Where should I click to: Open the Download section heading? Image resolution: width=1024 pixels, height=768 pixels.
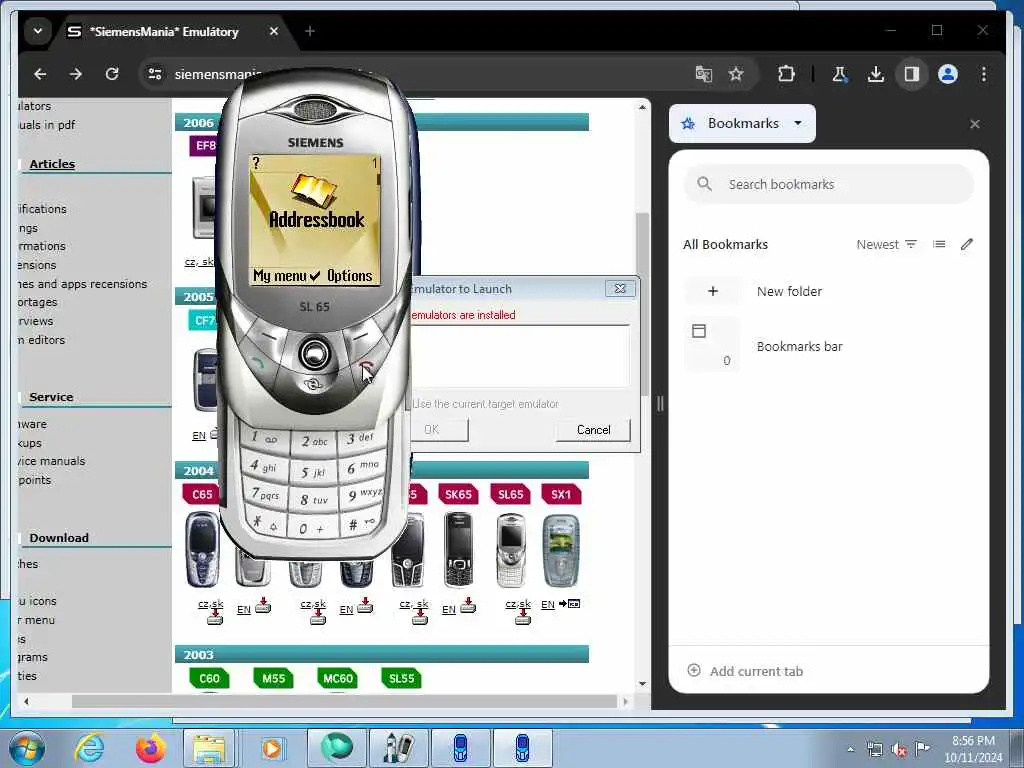[59, 538]
